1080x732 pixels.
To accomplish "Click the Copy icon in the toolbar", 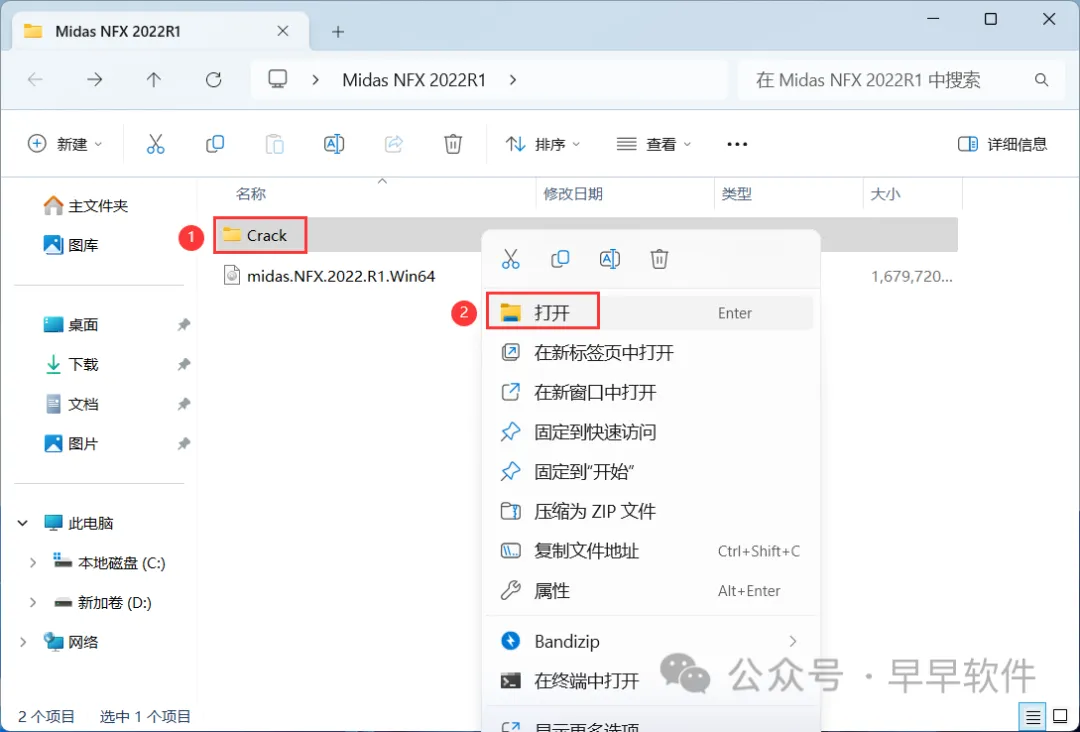I will point(215,144).
